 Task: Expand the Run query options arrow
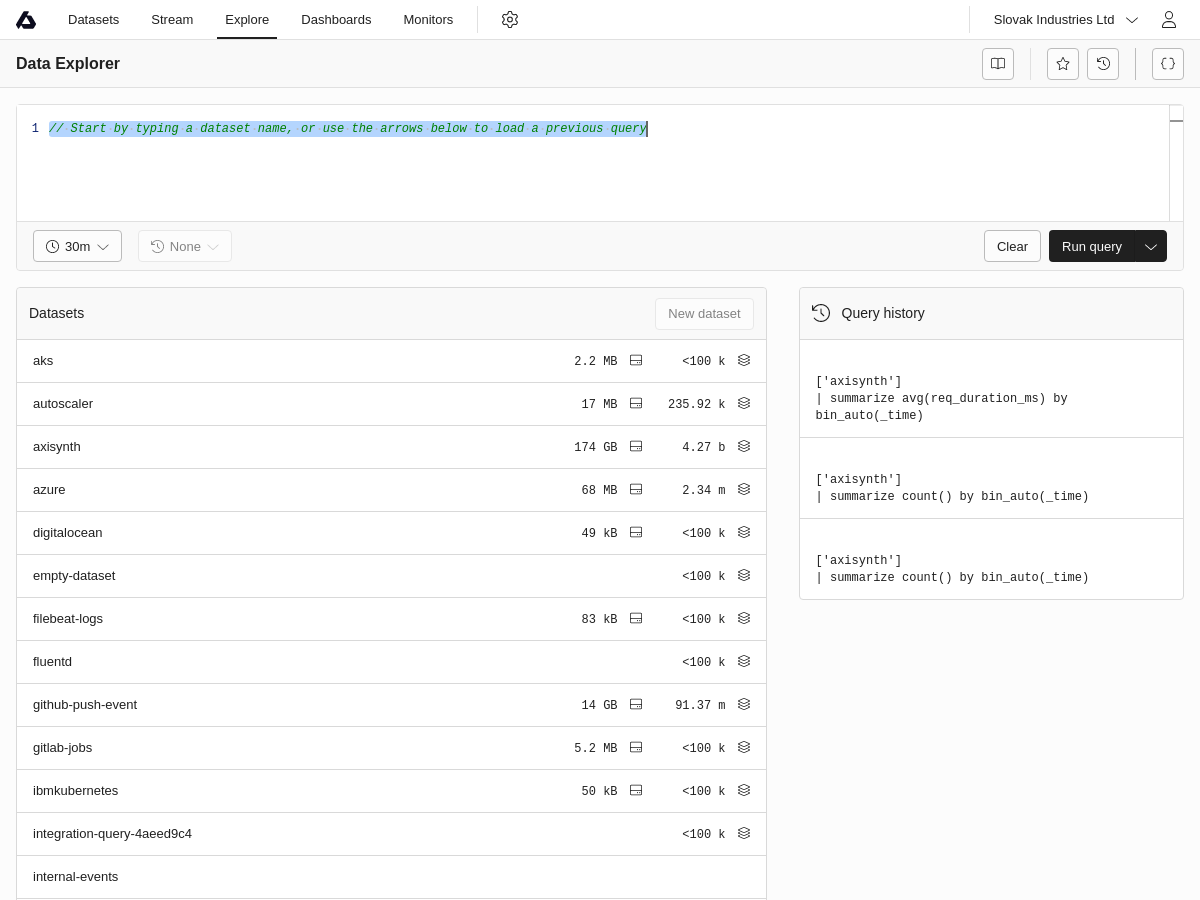tap(1151, 246)
